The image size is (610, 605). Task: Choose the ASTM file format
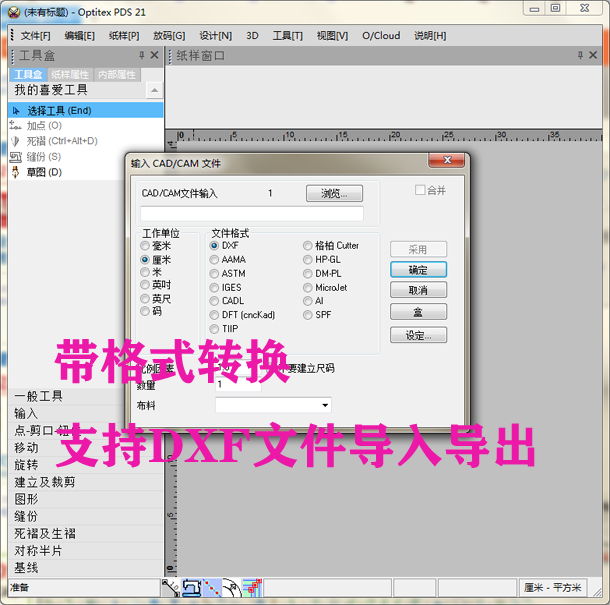[x=228, y=274]
